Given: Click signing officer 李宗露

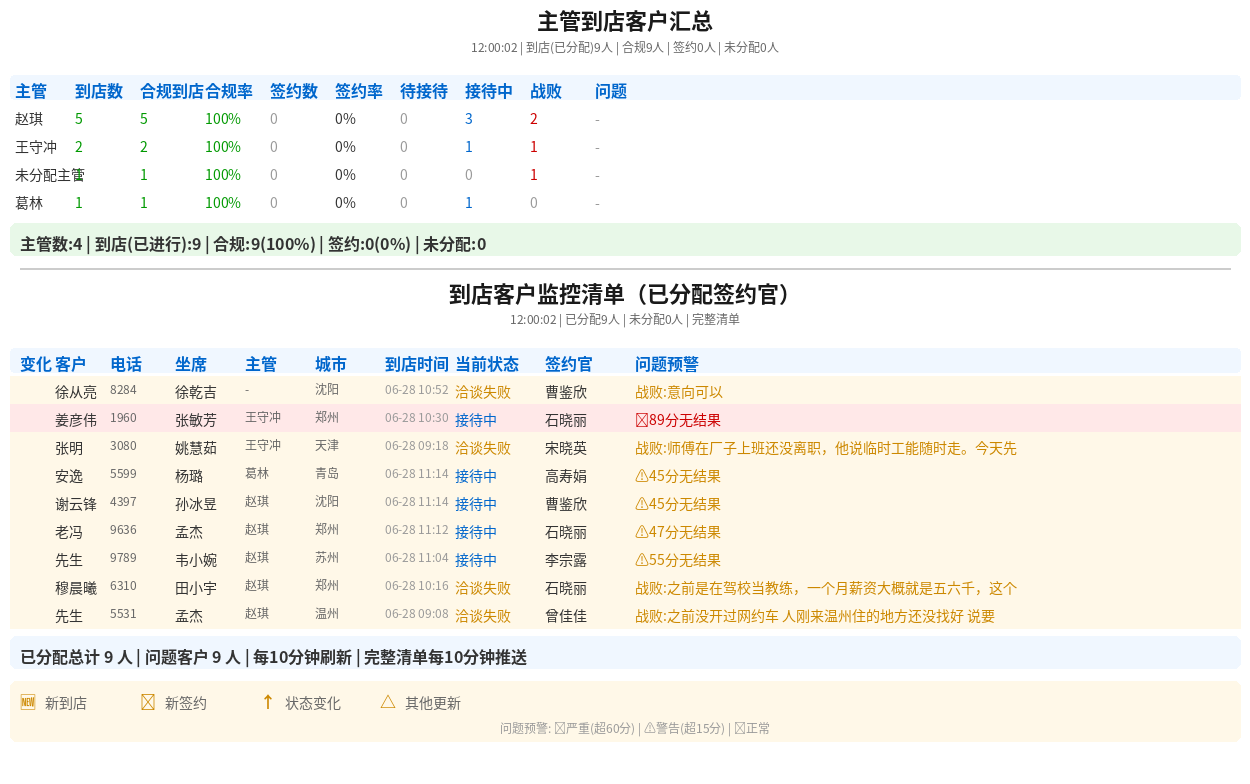Looking at the screenshot, I should click(566, 560).
